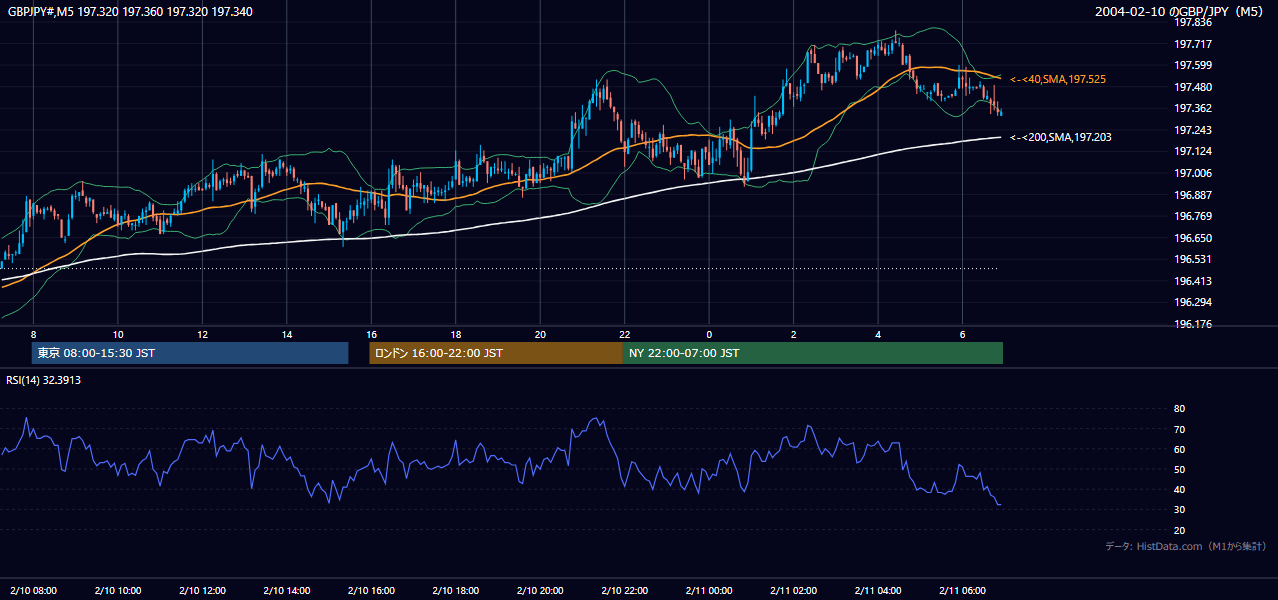
Task: Click price axis label 196.650
Action: pyautogui.click(x=1192, y=238)
